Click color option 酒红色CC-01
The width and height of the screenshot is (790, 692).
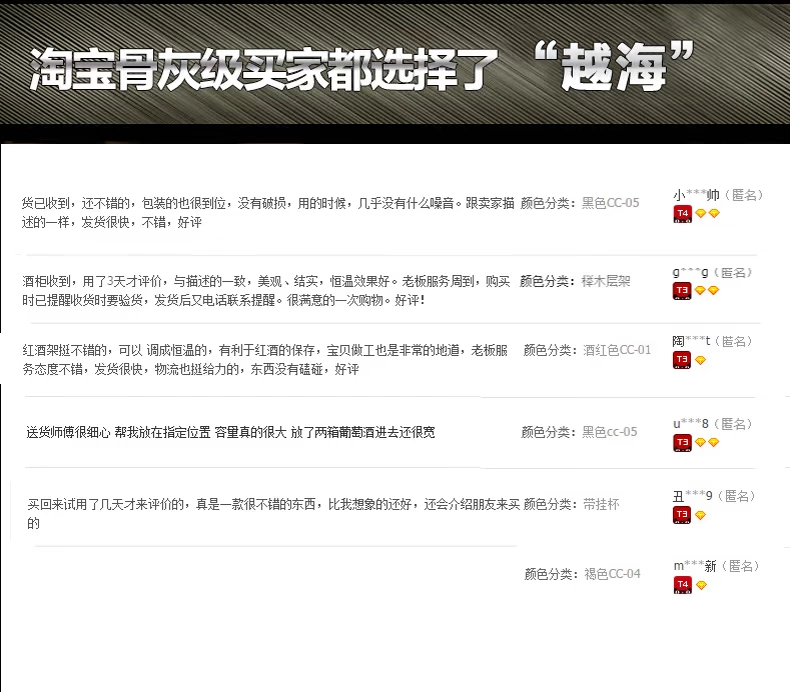617,350
